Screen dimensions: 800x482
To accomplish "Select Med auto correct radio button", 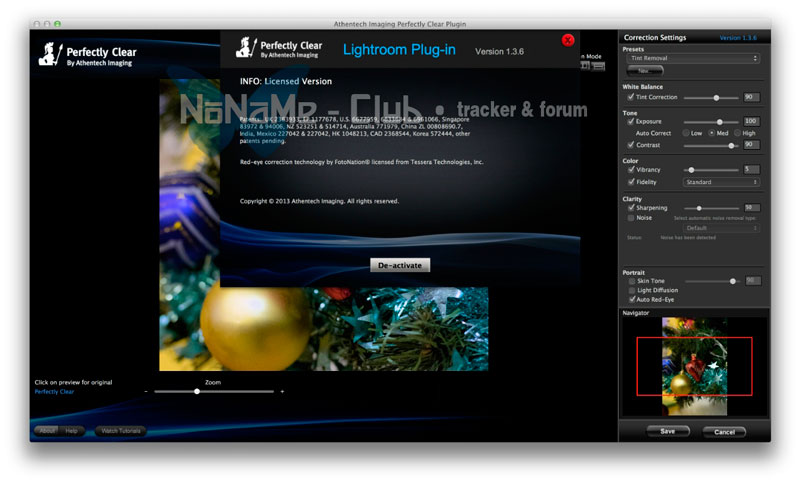I will pyautogui.click(x=712, y=133).
